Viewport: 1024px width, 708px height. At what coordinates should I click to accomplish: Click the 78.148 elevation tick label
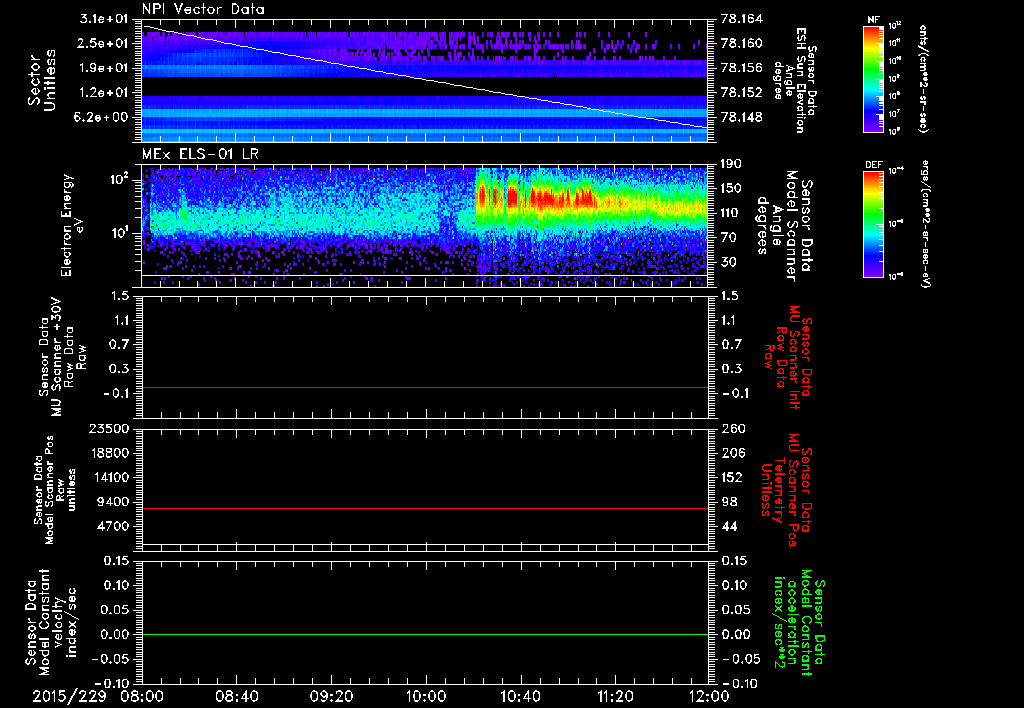[741, 118]
